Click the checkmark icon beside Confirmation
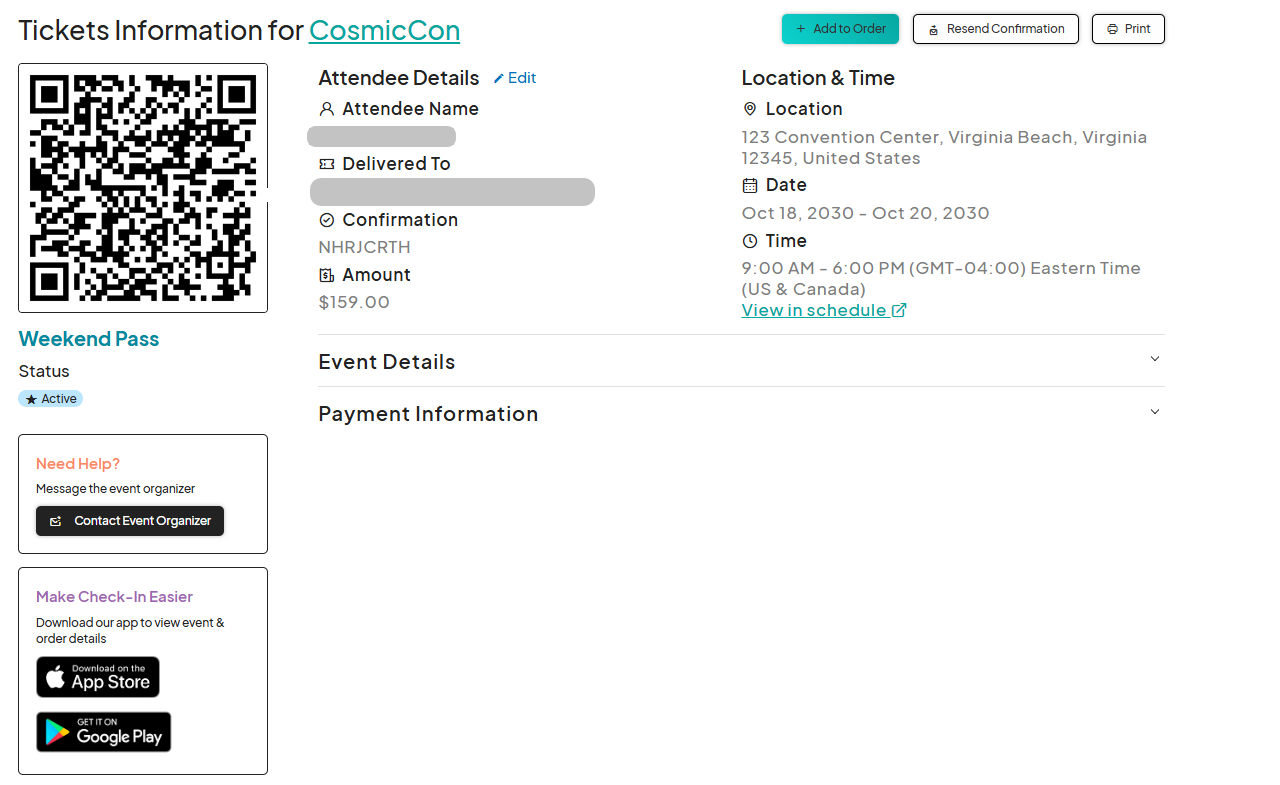The height and width of the screenshot is (785, 1280). (x=326, y=219)
